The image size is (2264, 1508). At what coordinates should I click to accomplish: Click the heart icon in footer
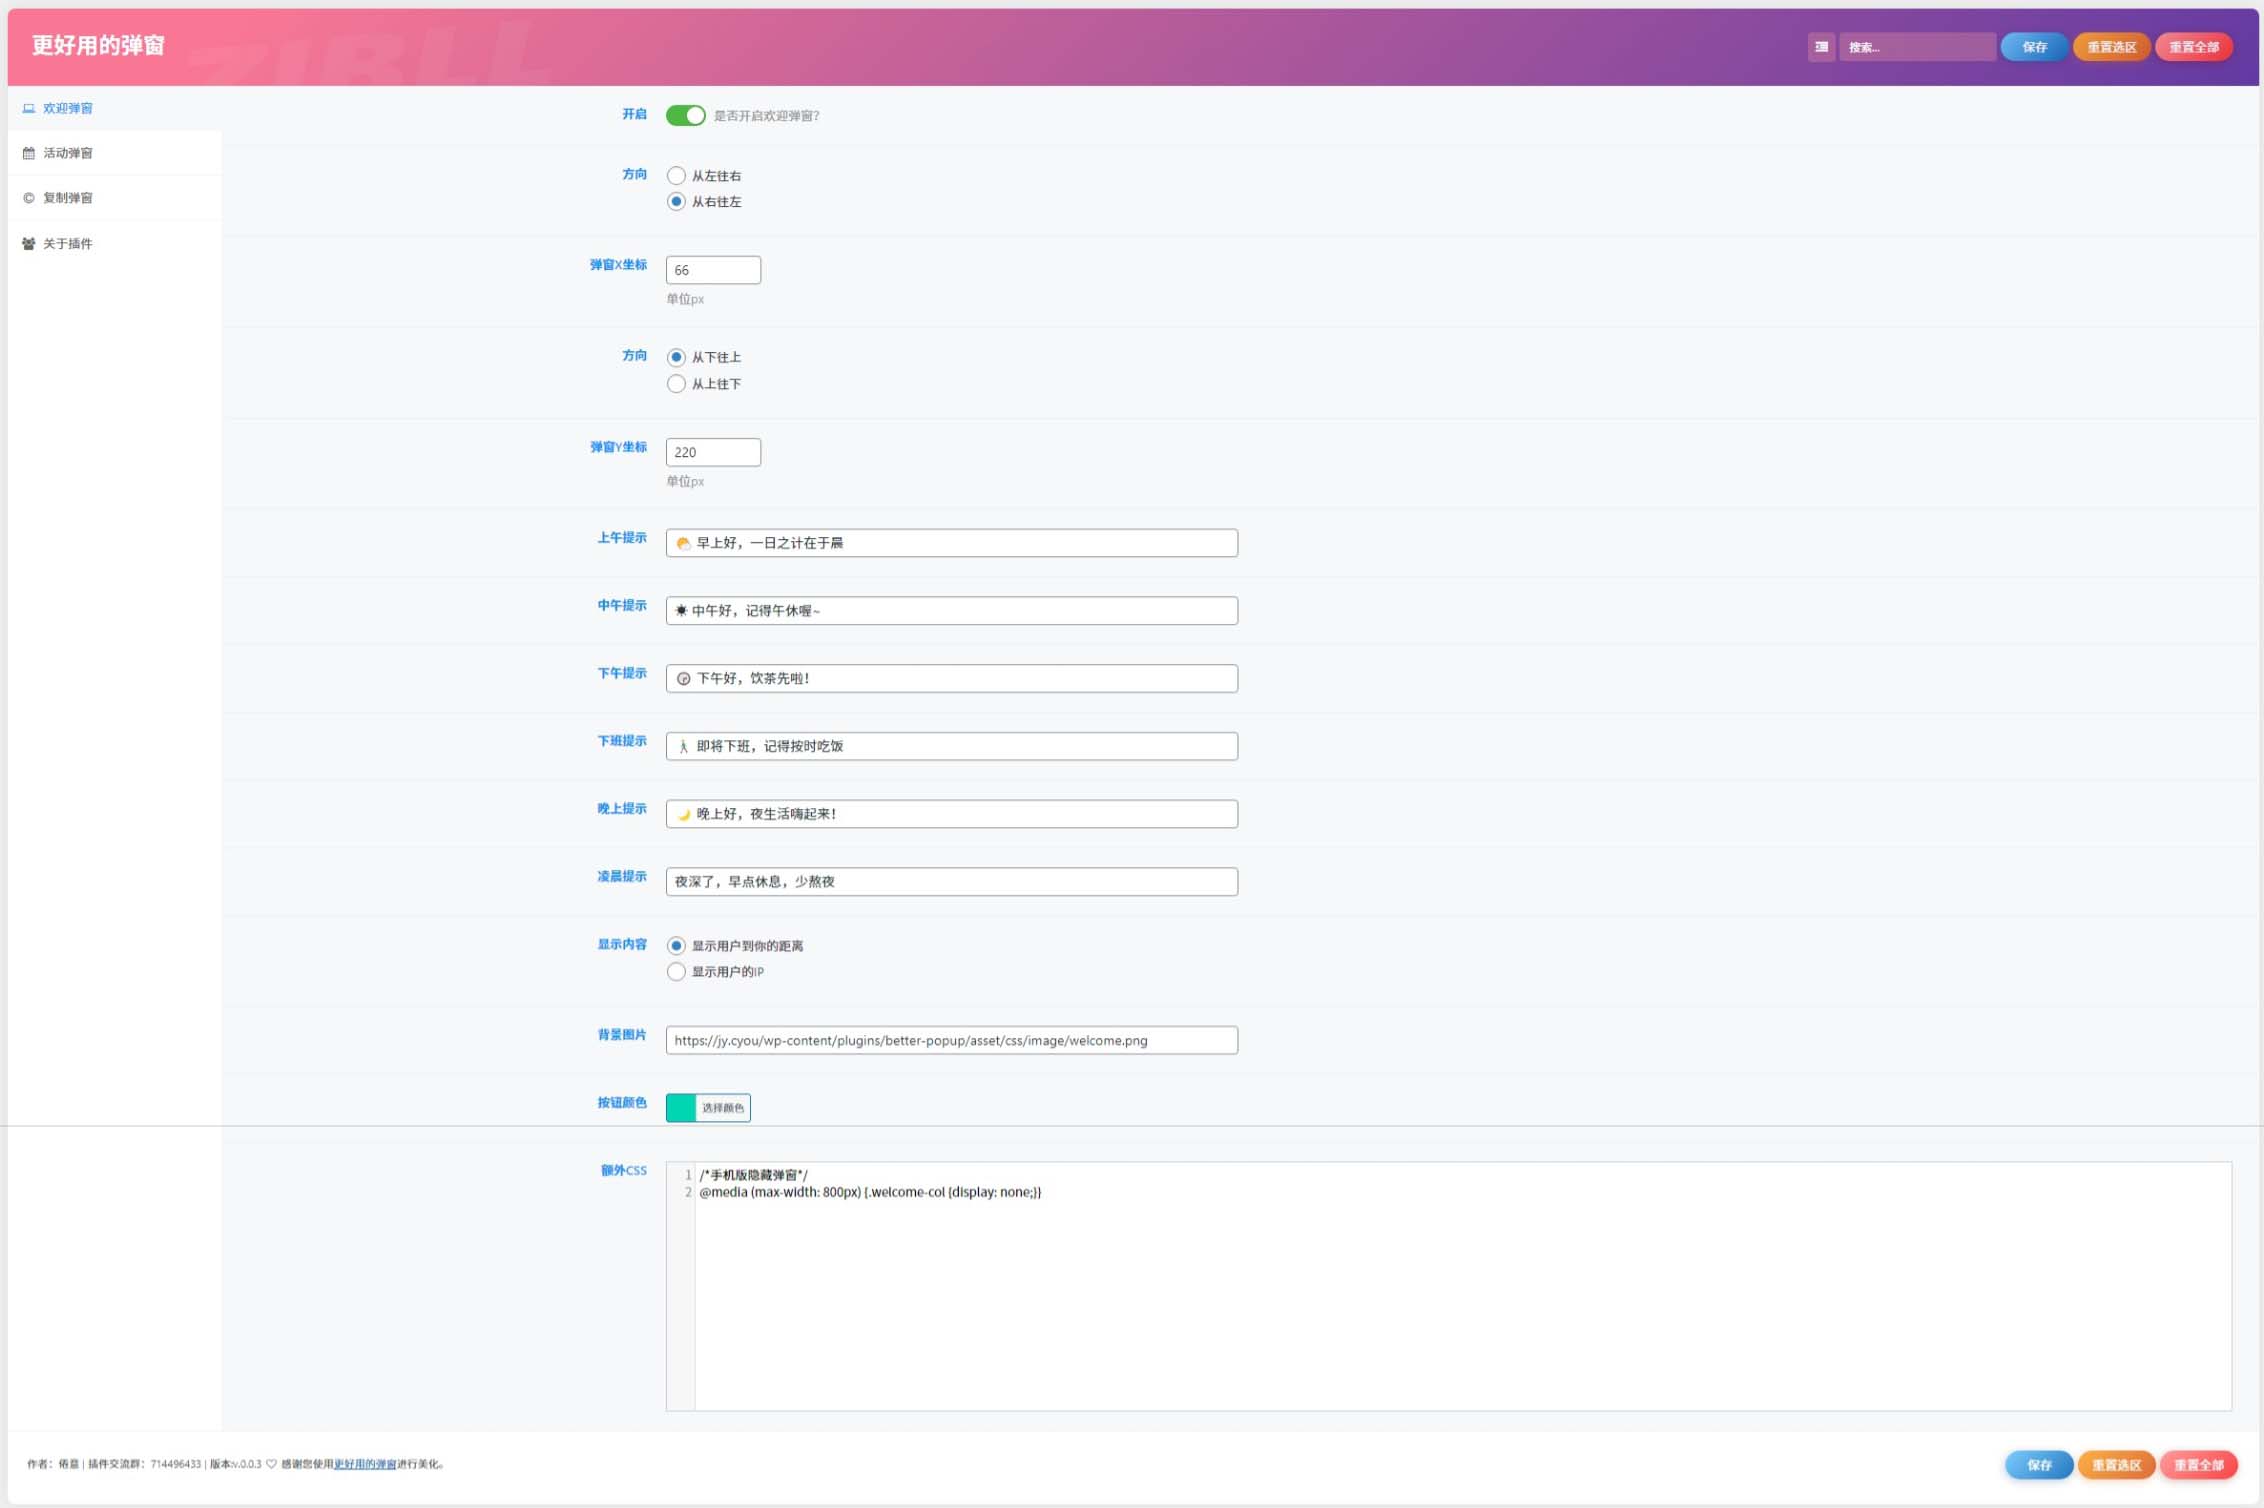[271, 1464]
